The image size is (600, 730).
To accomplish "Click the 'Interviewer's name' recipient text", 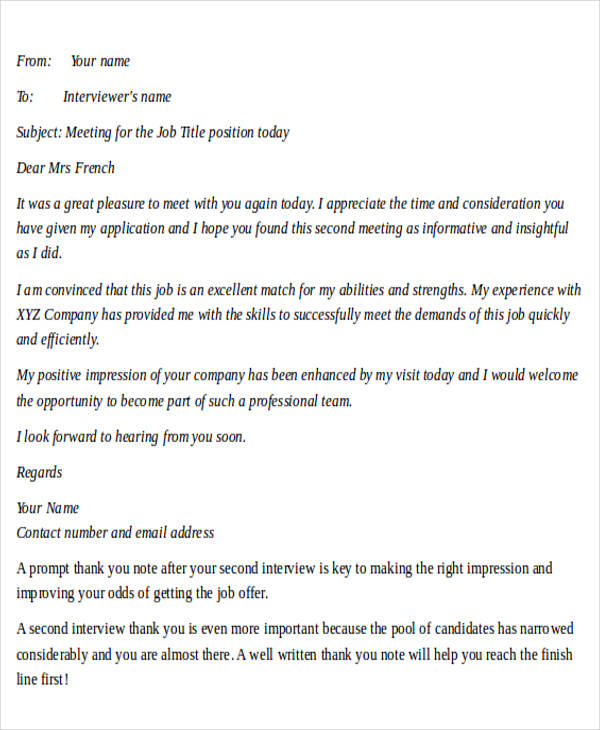I will [117, 97].
